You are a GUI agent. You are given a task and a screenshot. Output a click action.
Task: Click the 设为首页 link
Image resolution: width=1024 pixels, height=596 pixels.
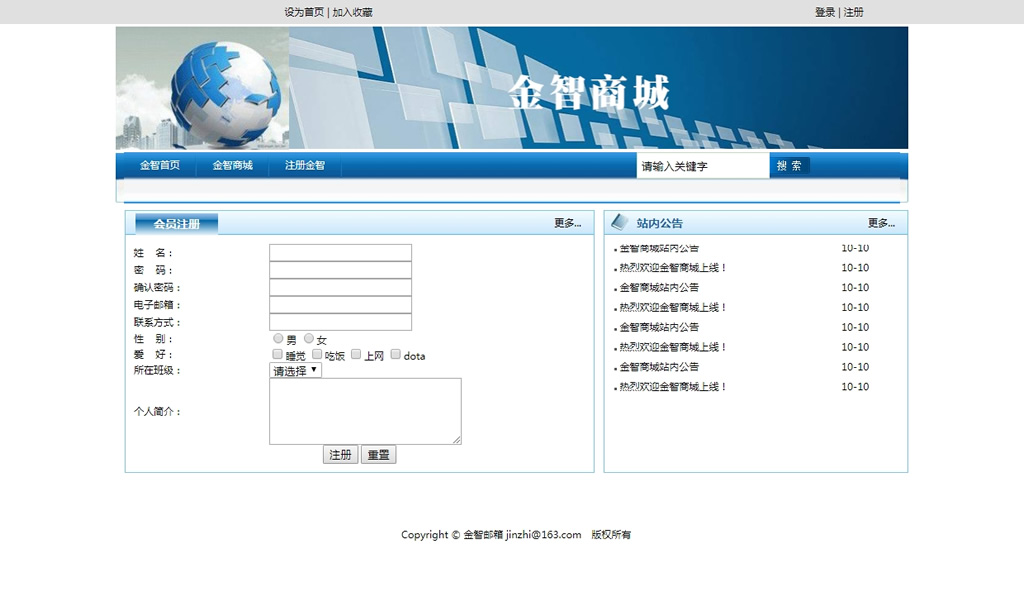click(304, 12)
